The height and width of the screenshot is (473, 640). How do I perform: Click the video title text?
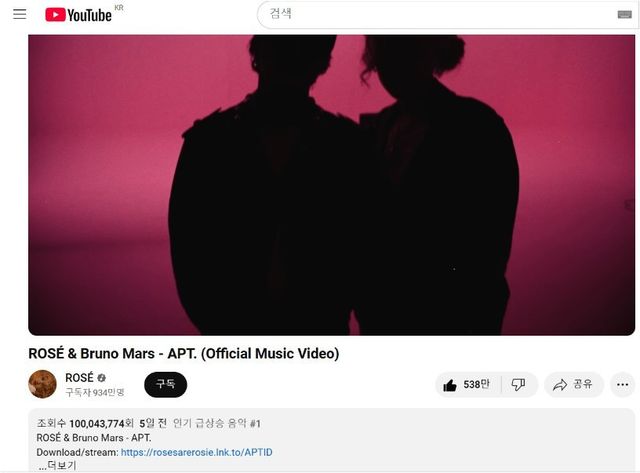[x=184, y=353]
